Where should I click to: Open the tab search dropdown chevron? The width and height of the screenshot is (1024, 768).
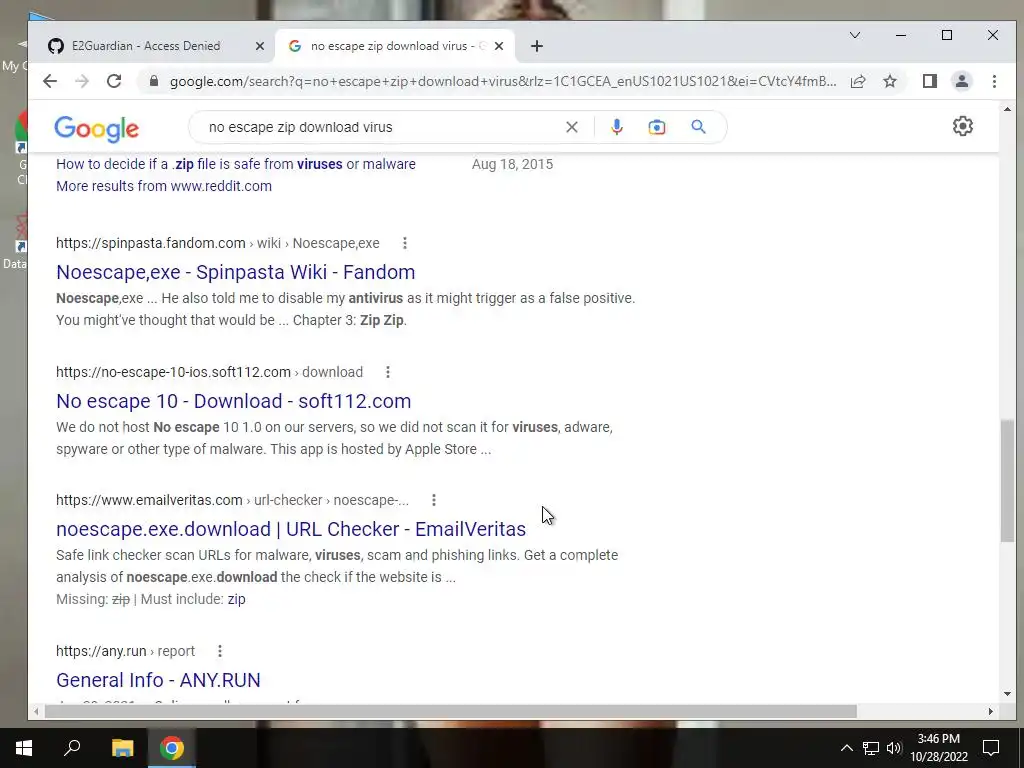(x=855, y=35)
